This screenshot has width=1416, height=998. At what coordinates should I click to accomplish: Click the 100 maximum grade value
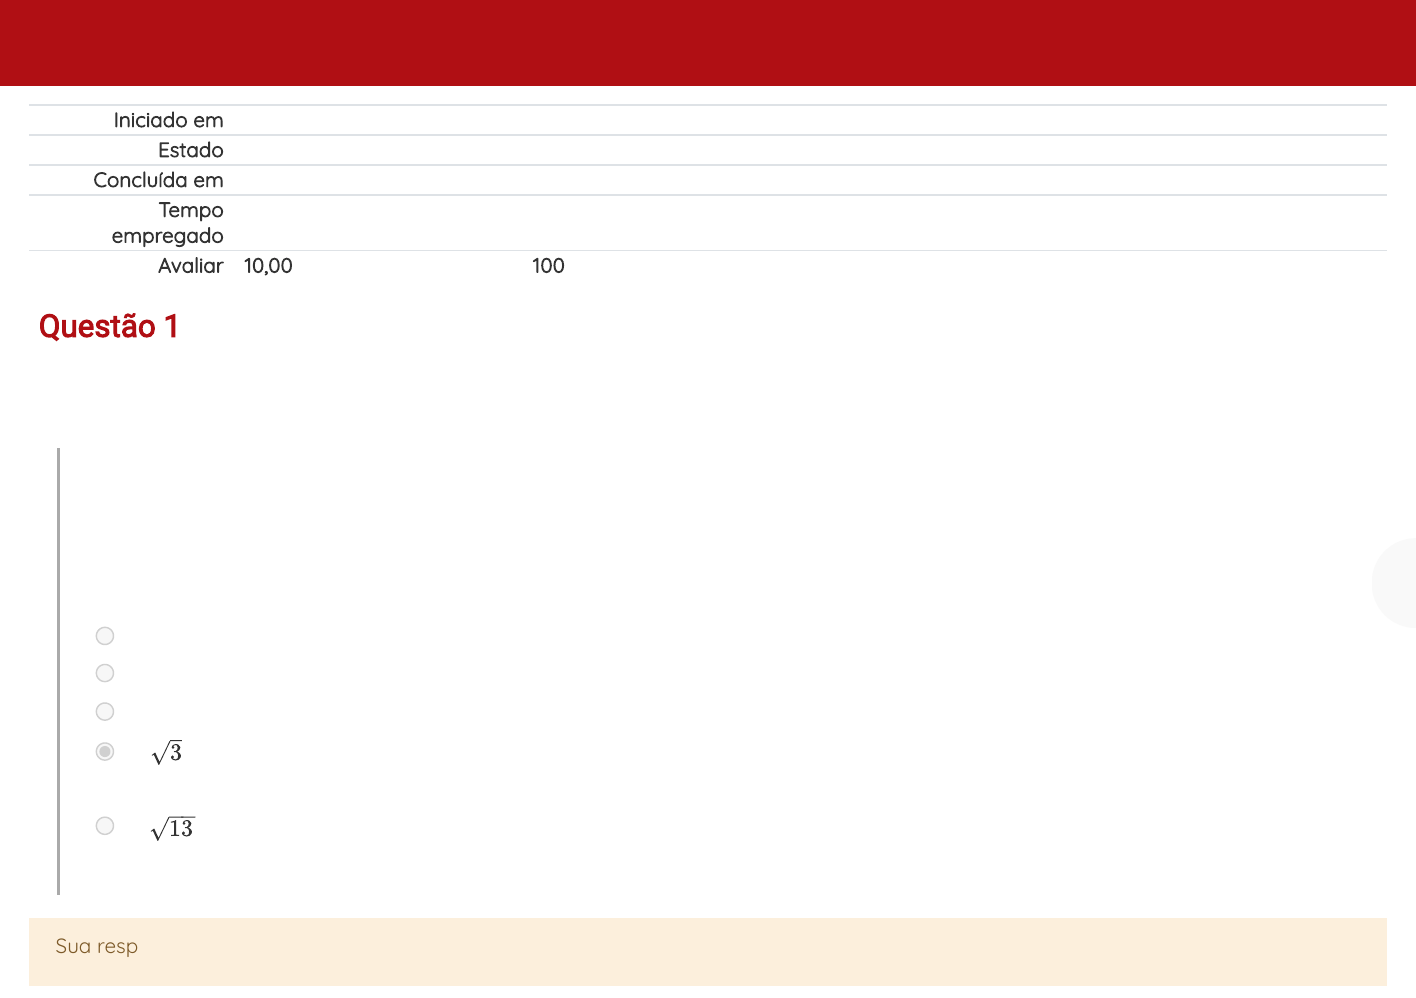click(x=548, y=266)
